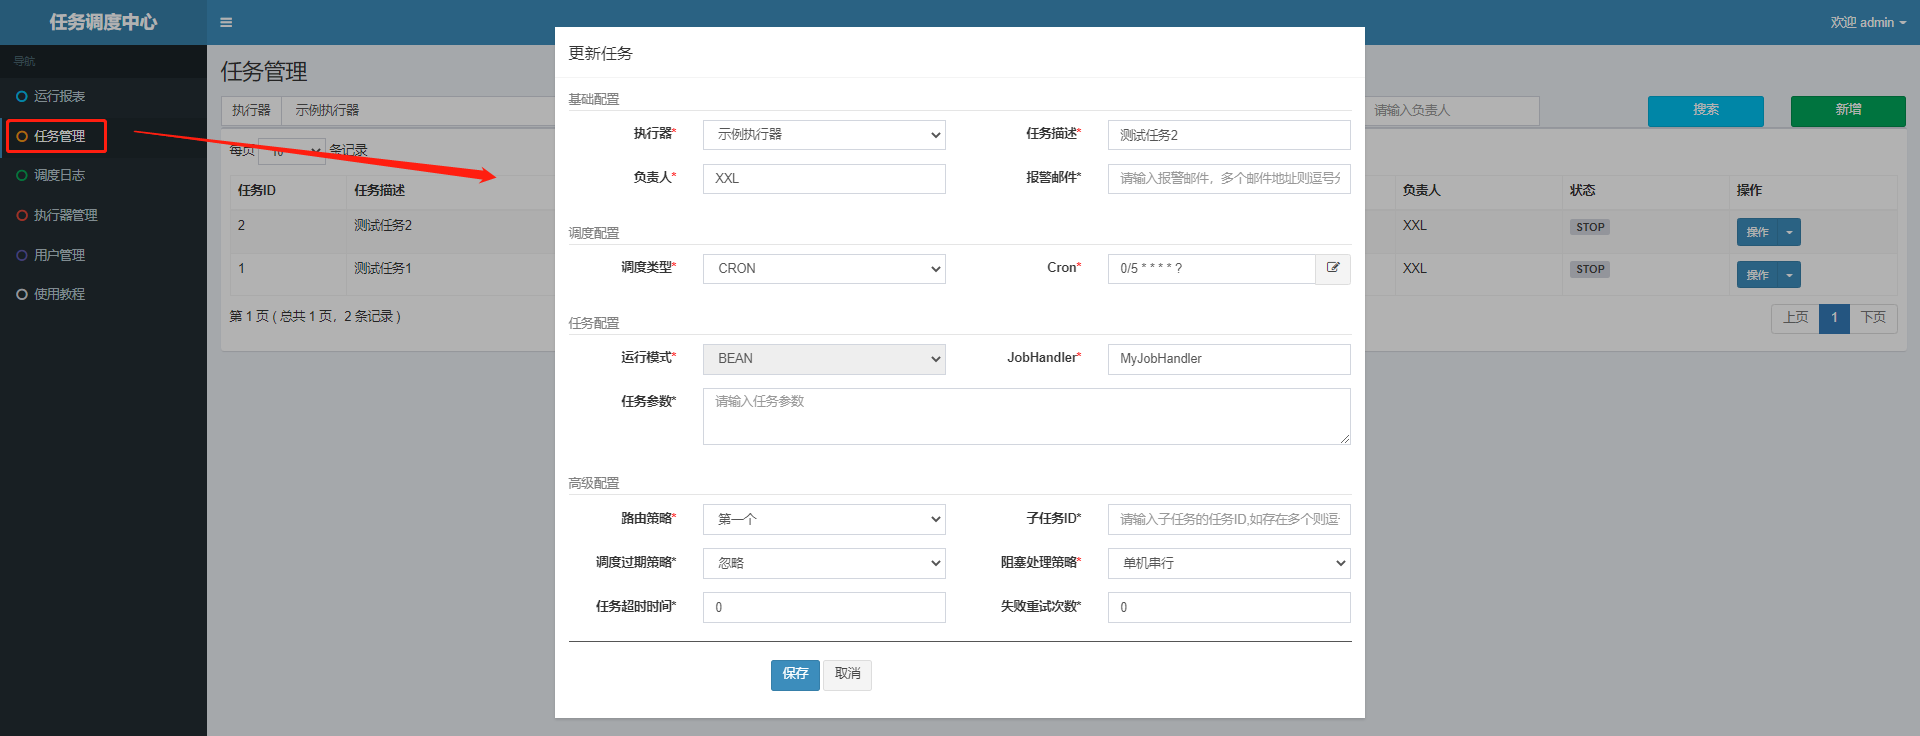
Task: Click the 用户管理 circle icon in sidebar
Action: (22, 255)
